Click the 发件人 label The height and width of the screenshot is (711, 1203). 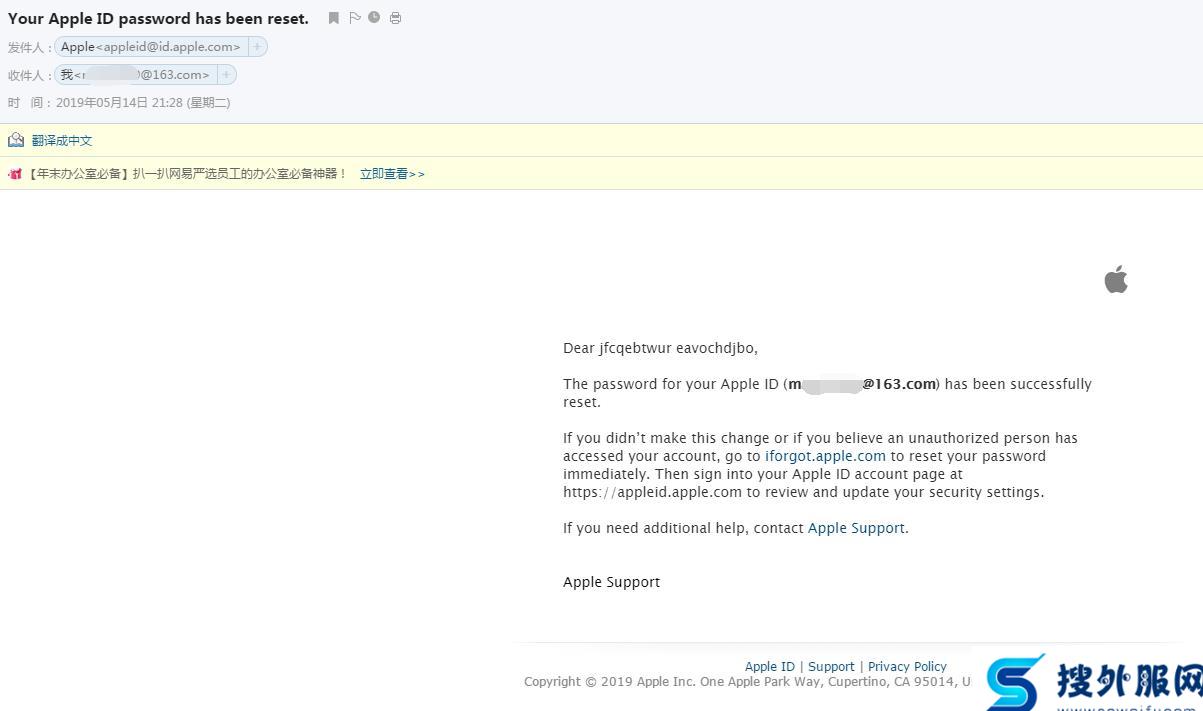(x=28, y=47)
